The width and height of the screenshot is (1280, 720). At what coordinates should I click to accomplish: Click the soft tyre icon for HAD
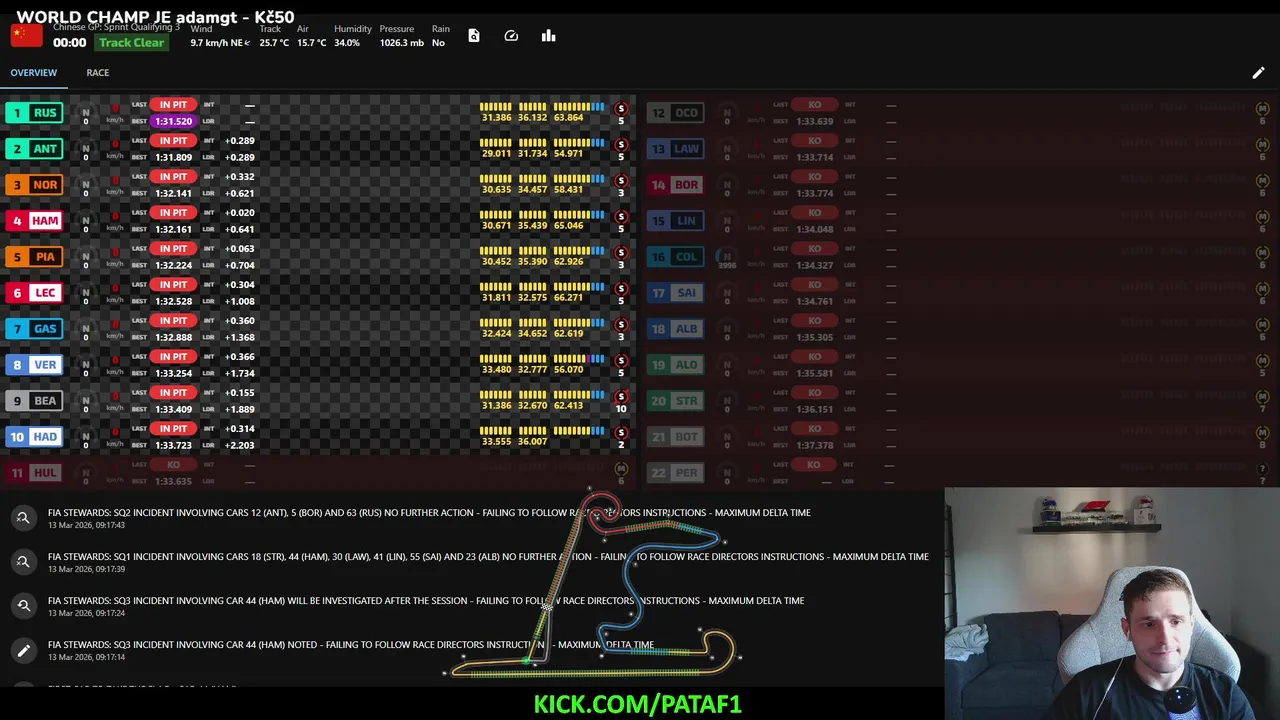pos(621,433)
